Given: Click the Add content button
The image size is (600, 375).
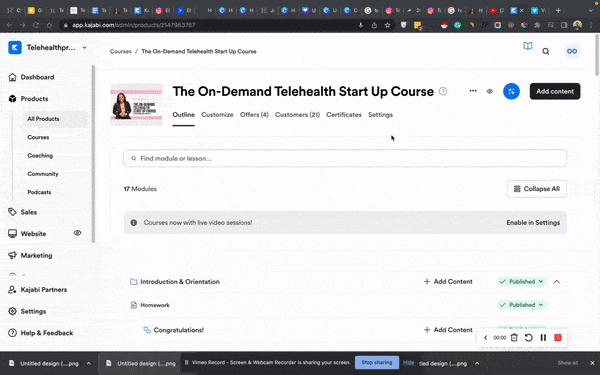Looking at the screenshot, I should pyautogui.click(x=555, y=91).
